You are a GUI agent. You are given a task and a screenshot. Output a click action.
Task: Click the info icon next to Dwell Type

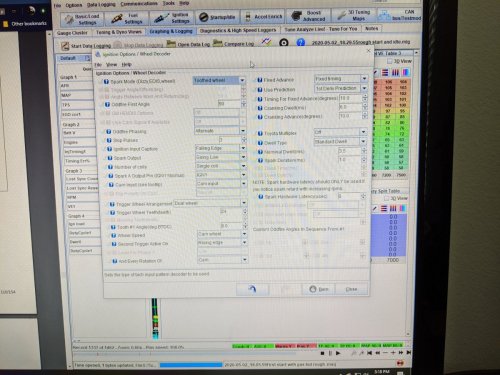pos(260,143)
